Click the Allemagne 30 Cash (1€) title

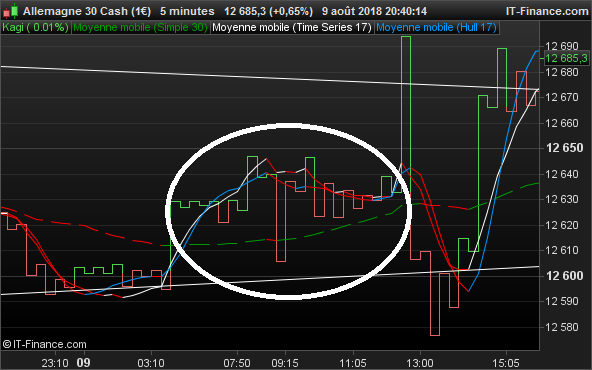(87, 11)
